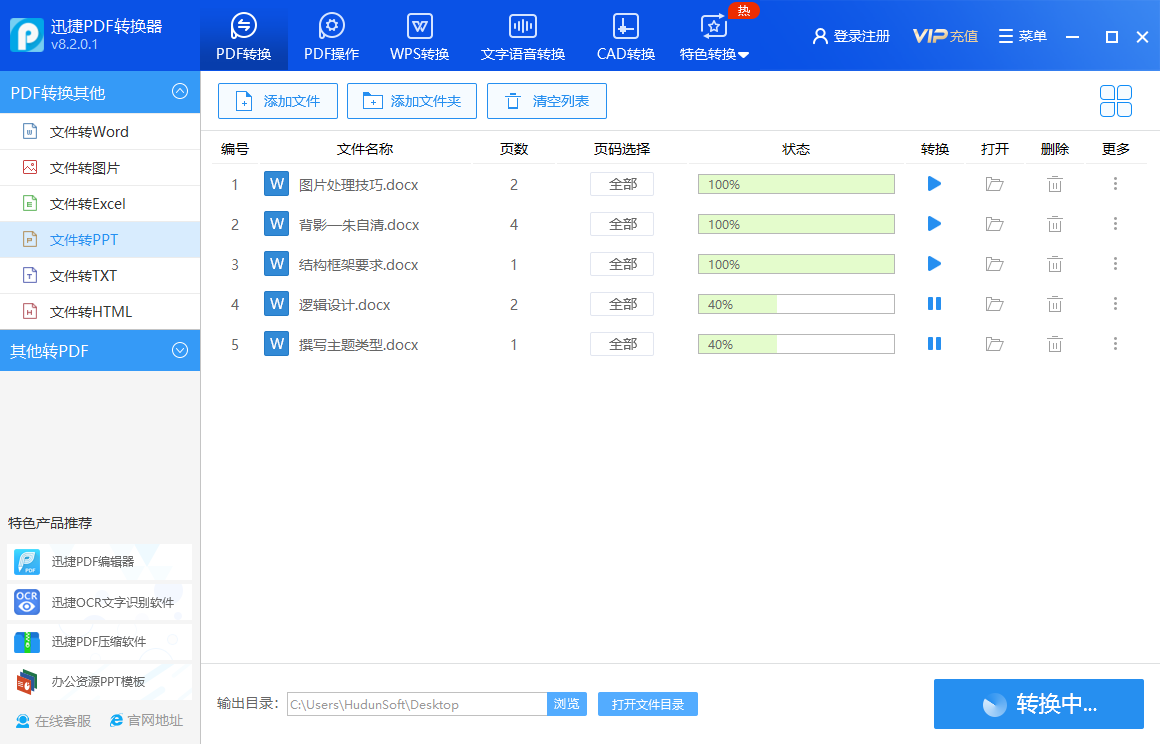Click the 100% progress bar of 图片处理技巧.docx
1160x744 pixels.
click(x=796, y=184)
